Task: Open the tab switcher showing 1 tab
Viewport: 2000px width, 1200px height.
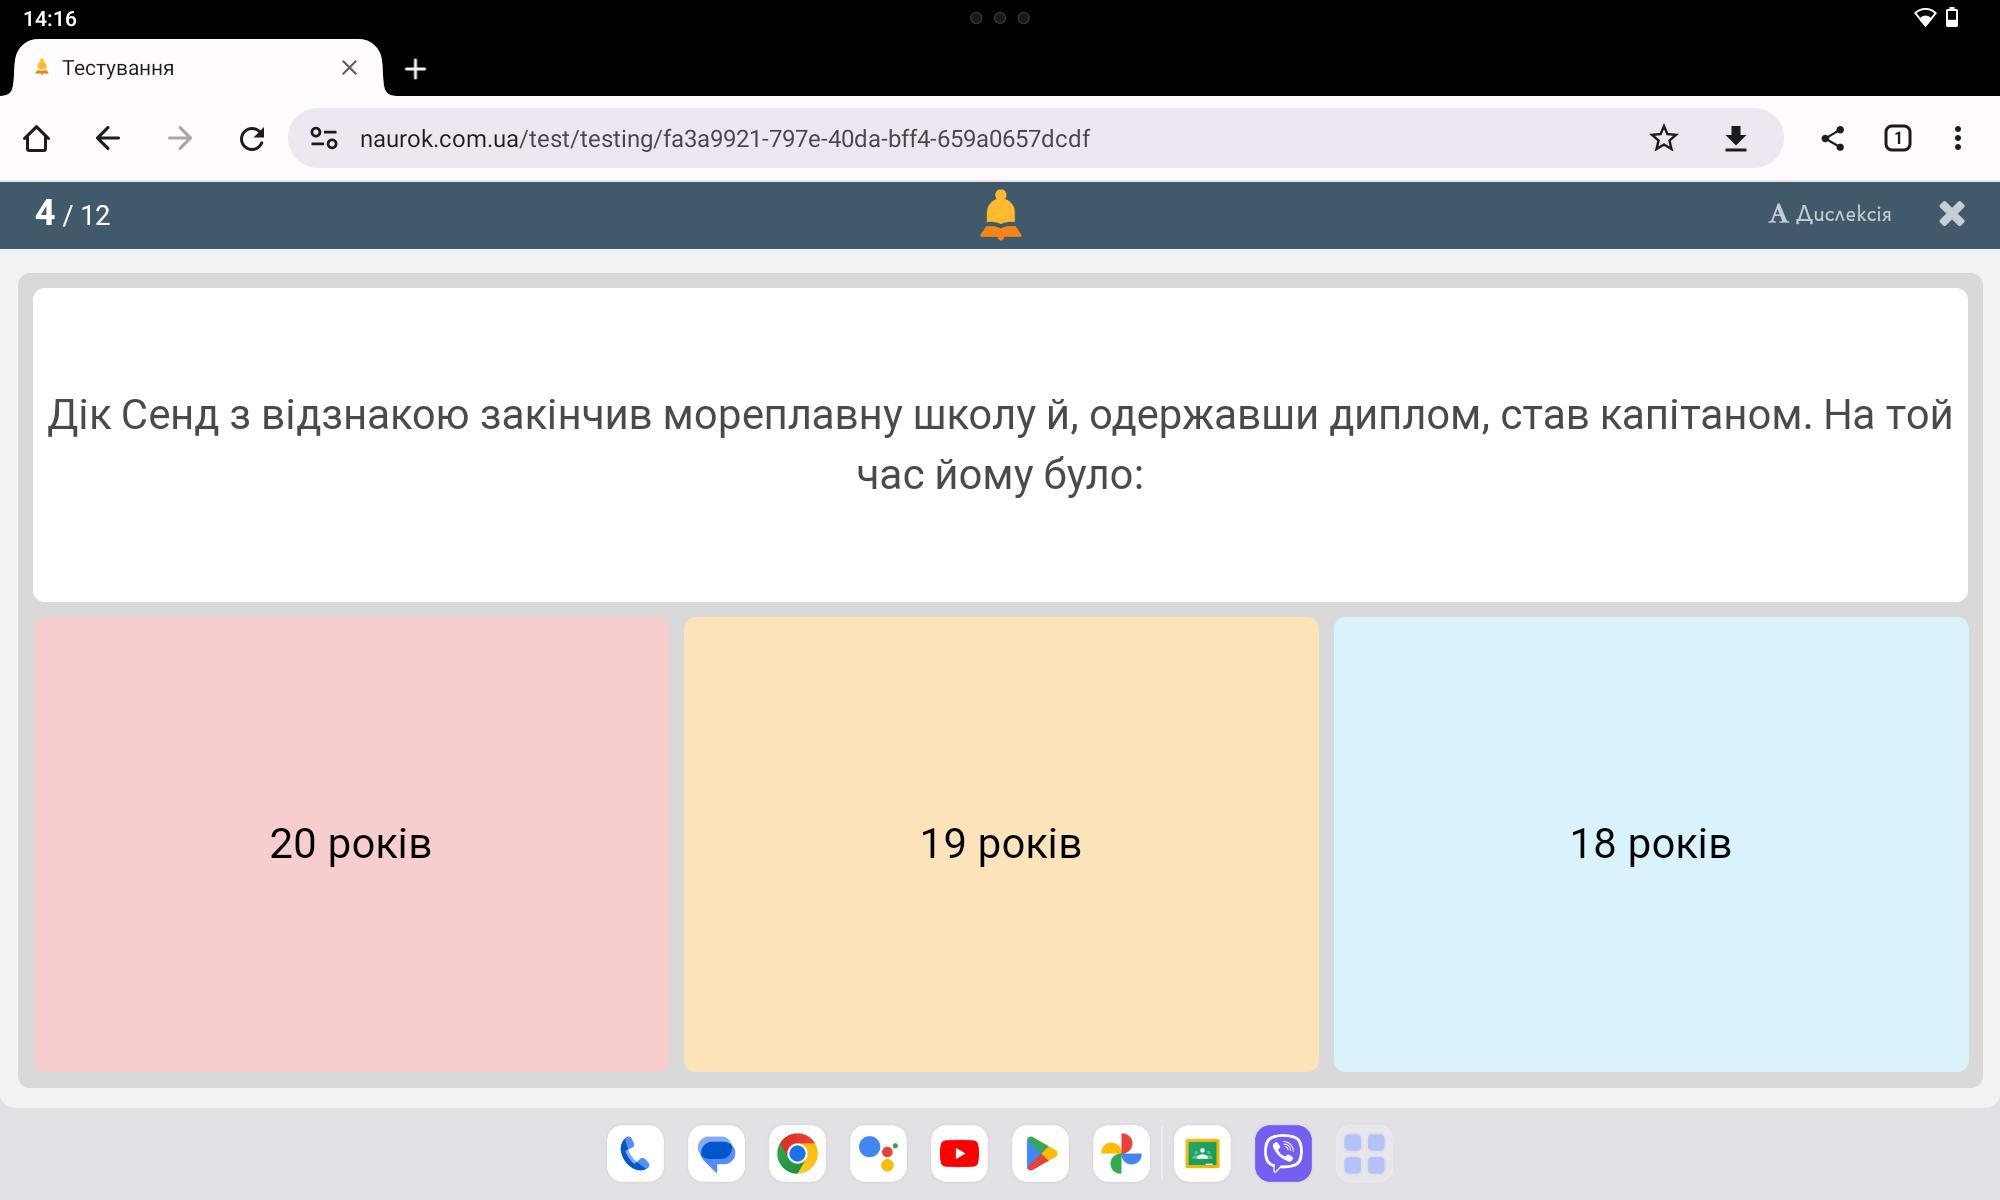Action: tap(1897, 138)
